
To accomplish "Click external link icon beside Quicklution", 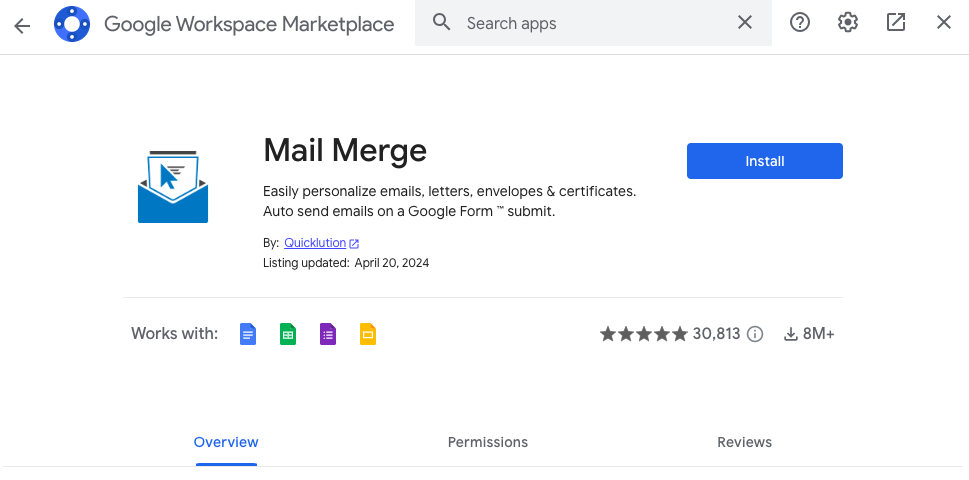I will coord(354,243).
